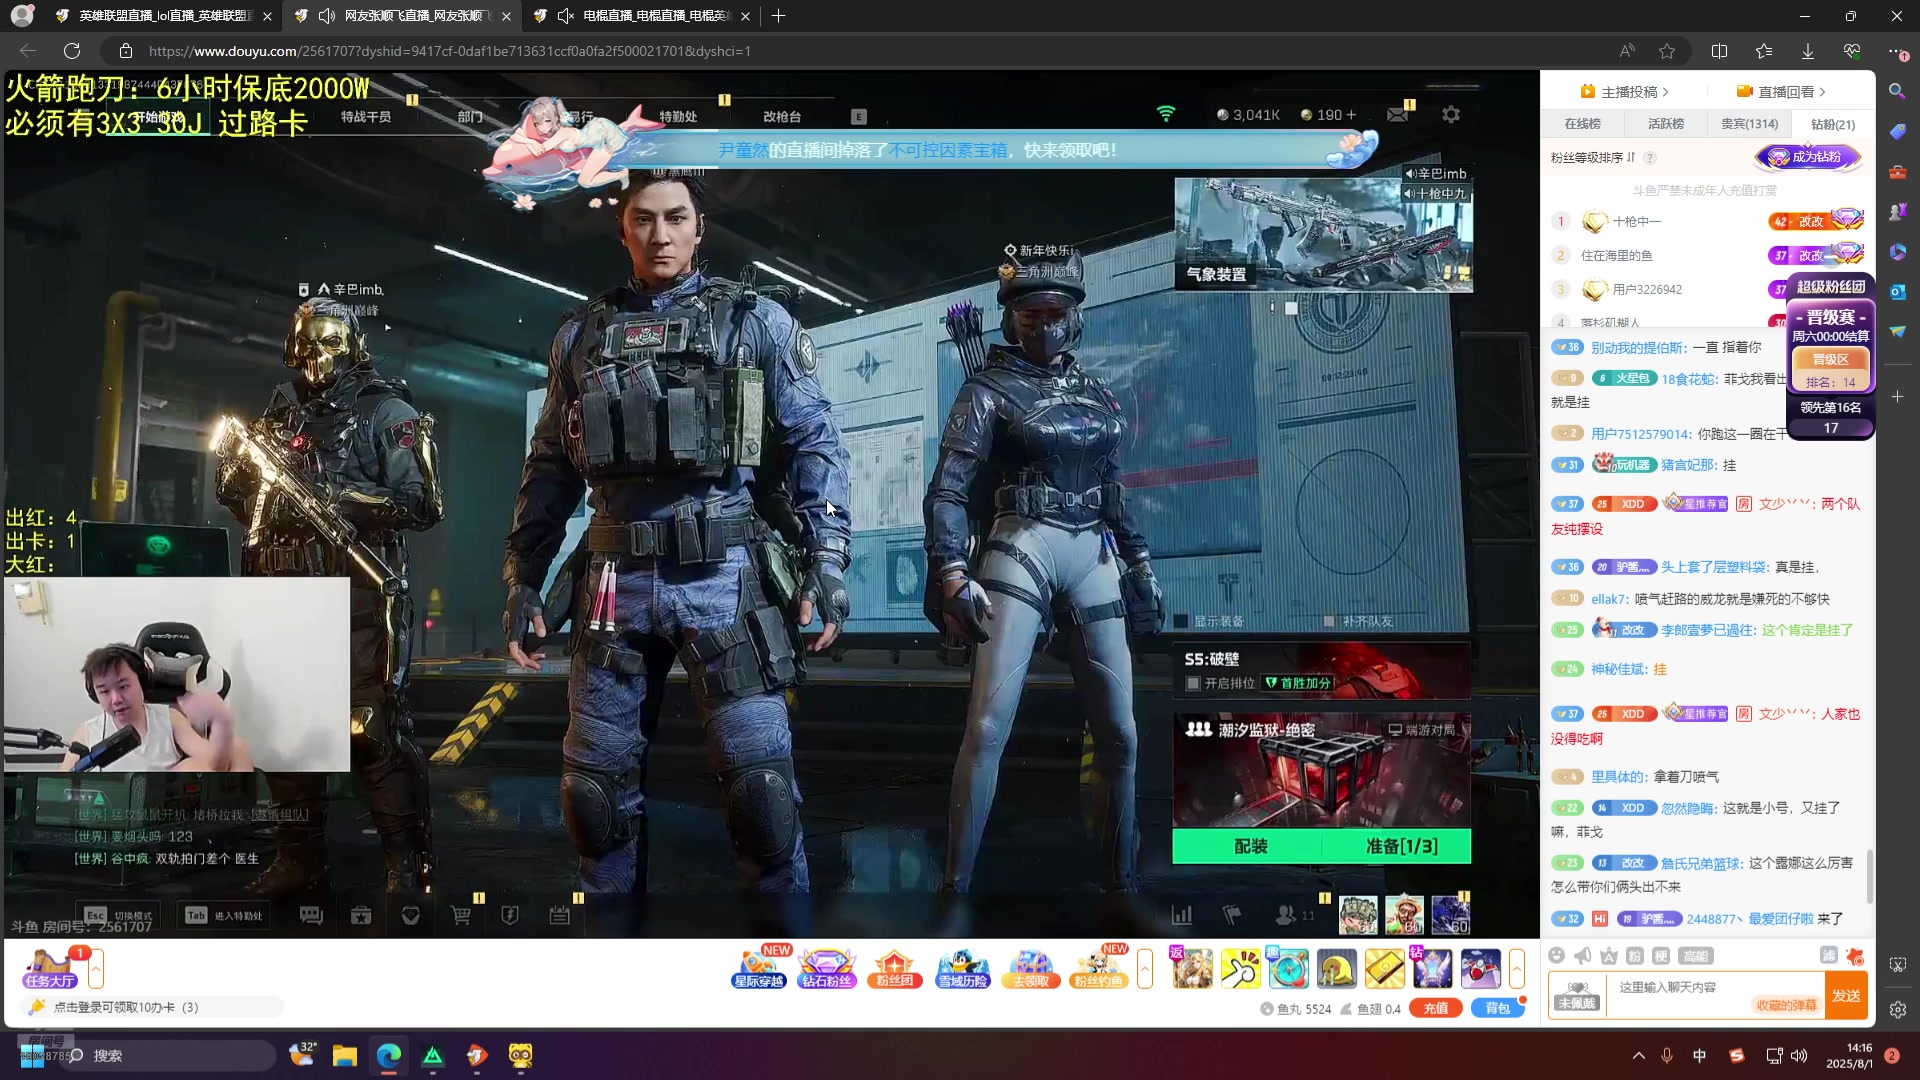
Task: Click the chat input field
Action: click(1715, 996)
